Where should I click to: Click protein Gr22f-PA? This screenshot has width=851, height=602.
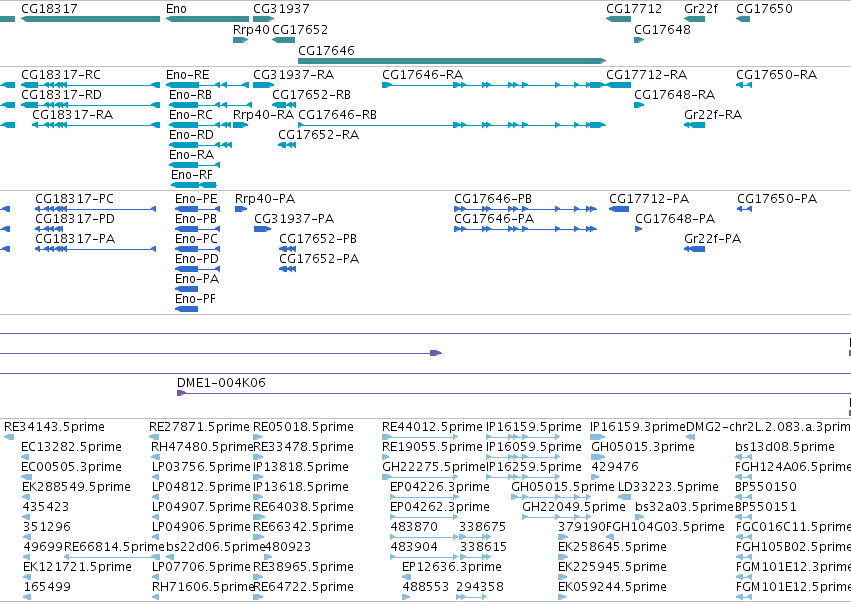[713, 239]
